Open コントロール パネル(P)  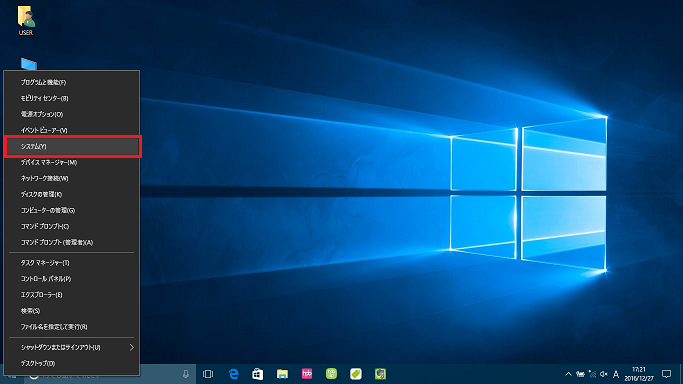[72, 279]
